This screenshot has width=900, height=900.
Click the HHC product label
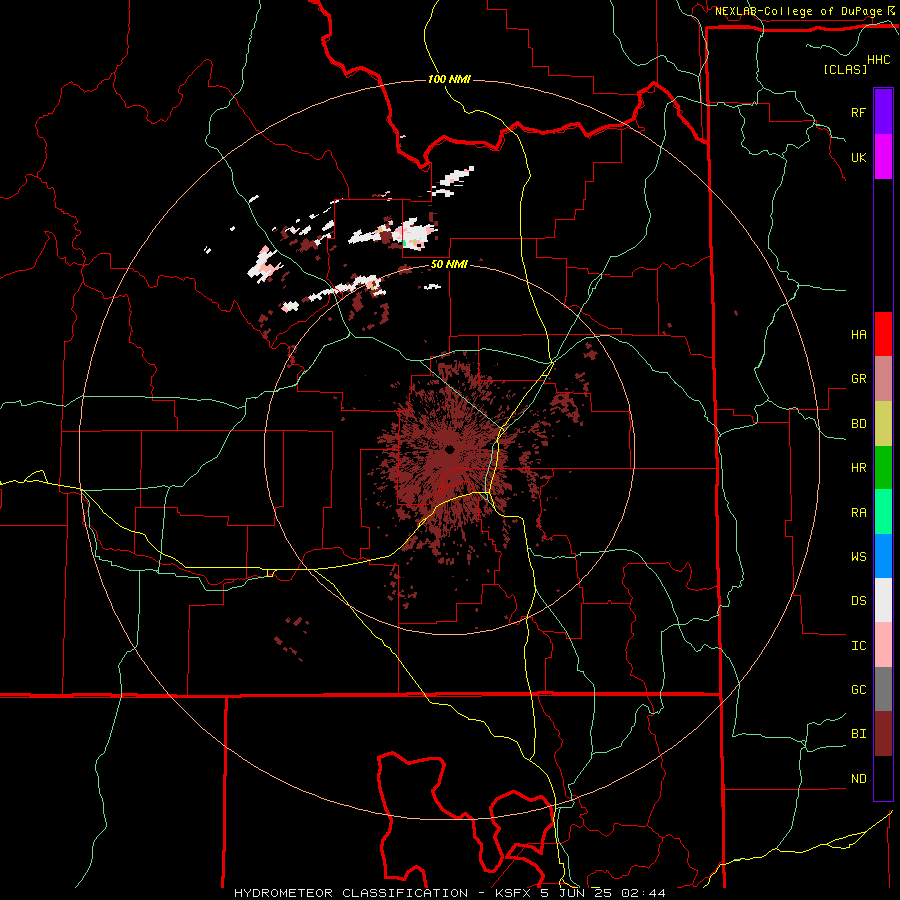click(879, 60)
